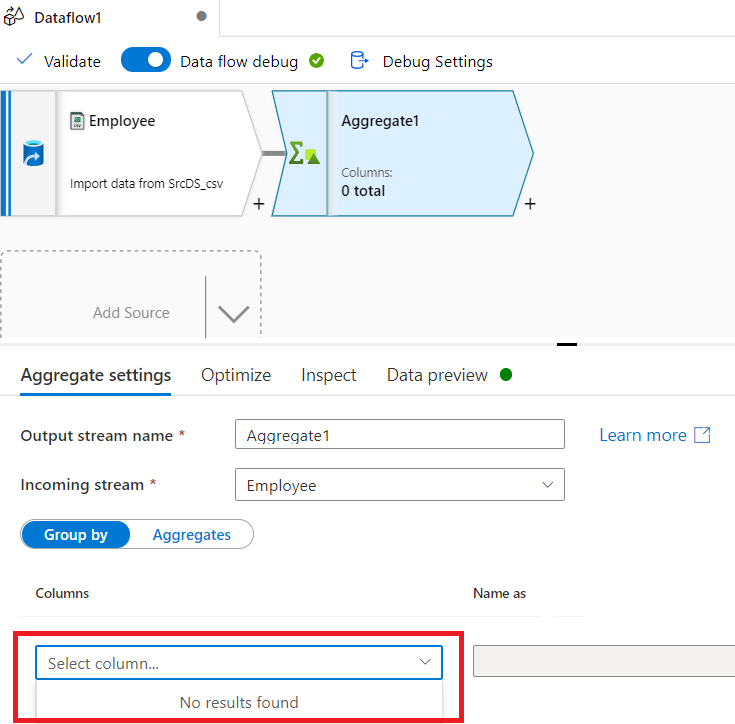Click the Columns header label
735x724 pixels.
62,593
